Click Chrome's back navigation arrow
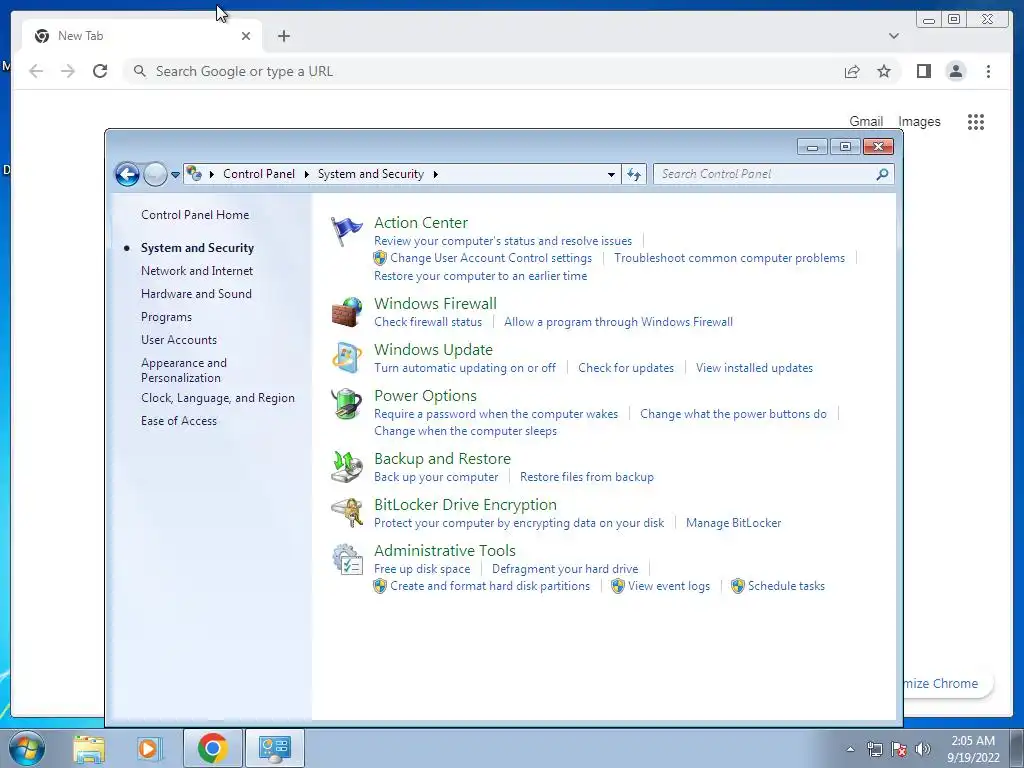 click(36, 71)
